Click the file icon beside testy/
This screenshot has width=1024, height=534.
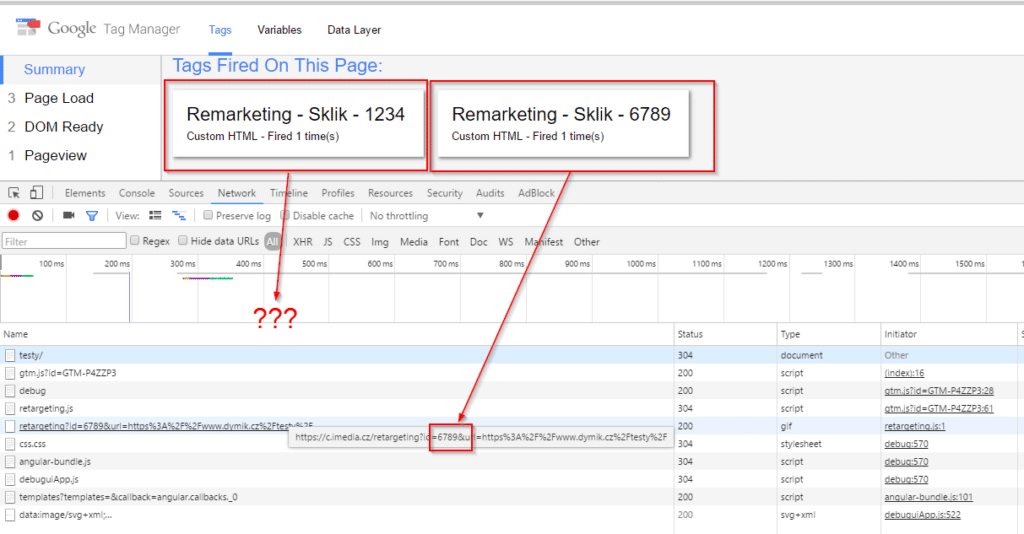pyautogui.click(x=10, y=355)
